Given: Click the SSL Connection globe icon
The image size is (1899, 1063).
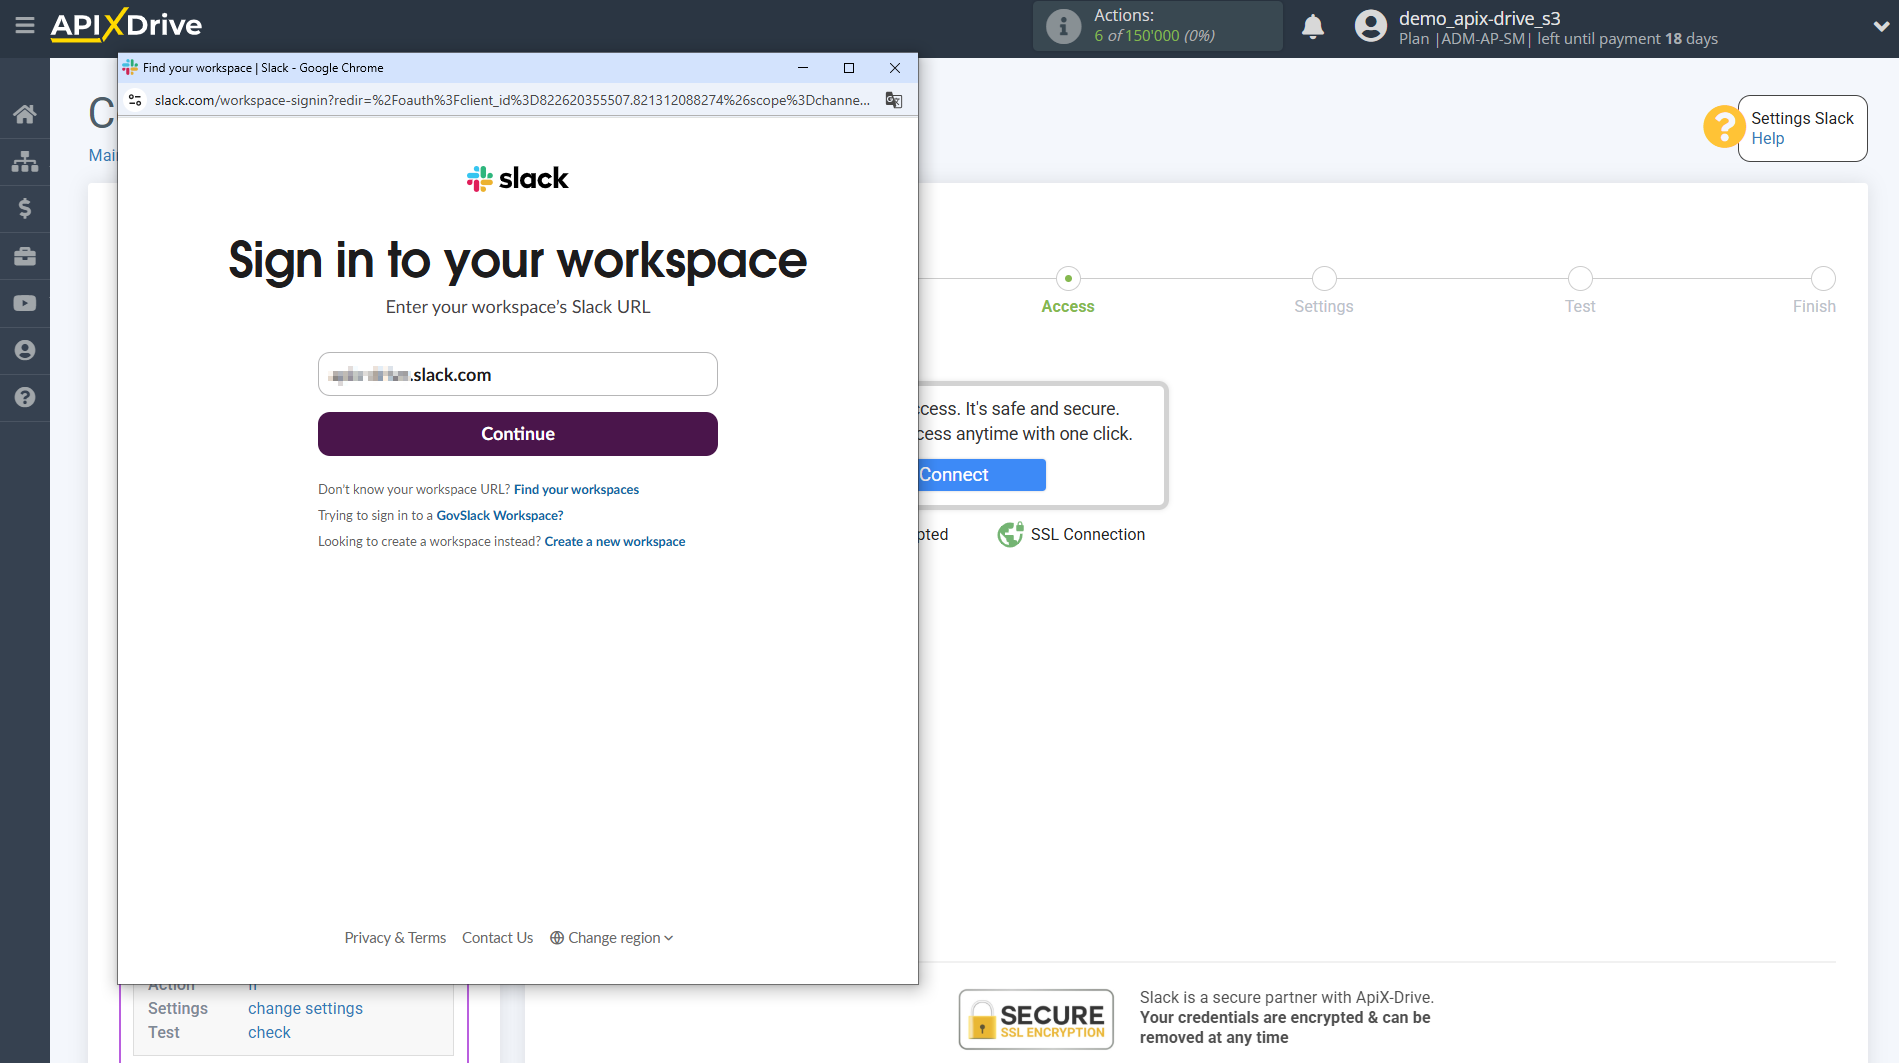Looking at the screenshot, I should coord(1010,534).
